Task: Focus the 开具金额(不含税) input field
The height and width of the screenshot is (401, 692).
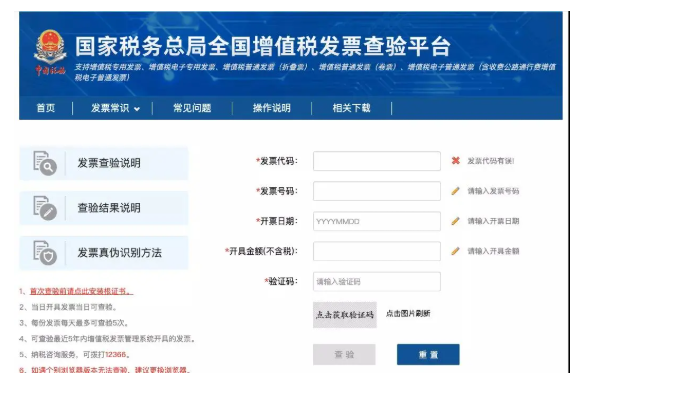Action: [x=377, y=251]
